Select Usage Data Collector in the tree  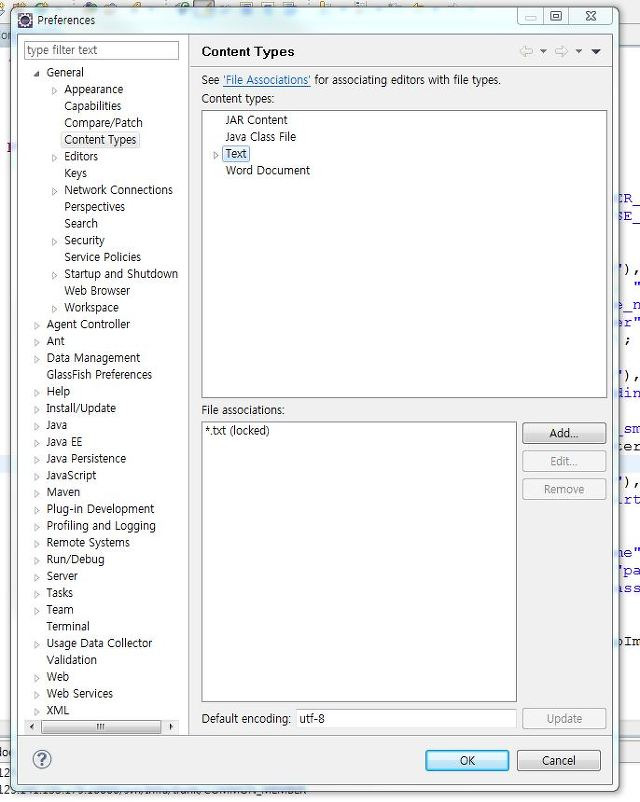pyautogui.click(x=99, y=643)
